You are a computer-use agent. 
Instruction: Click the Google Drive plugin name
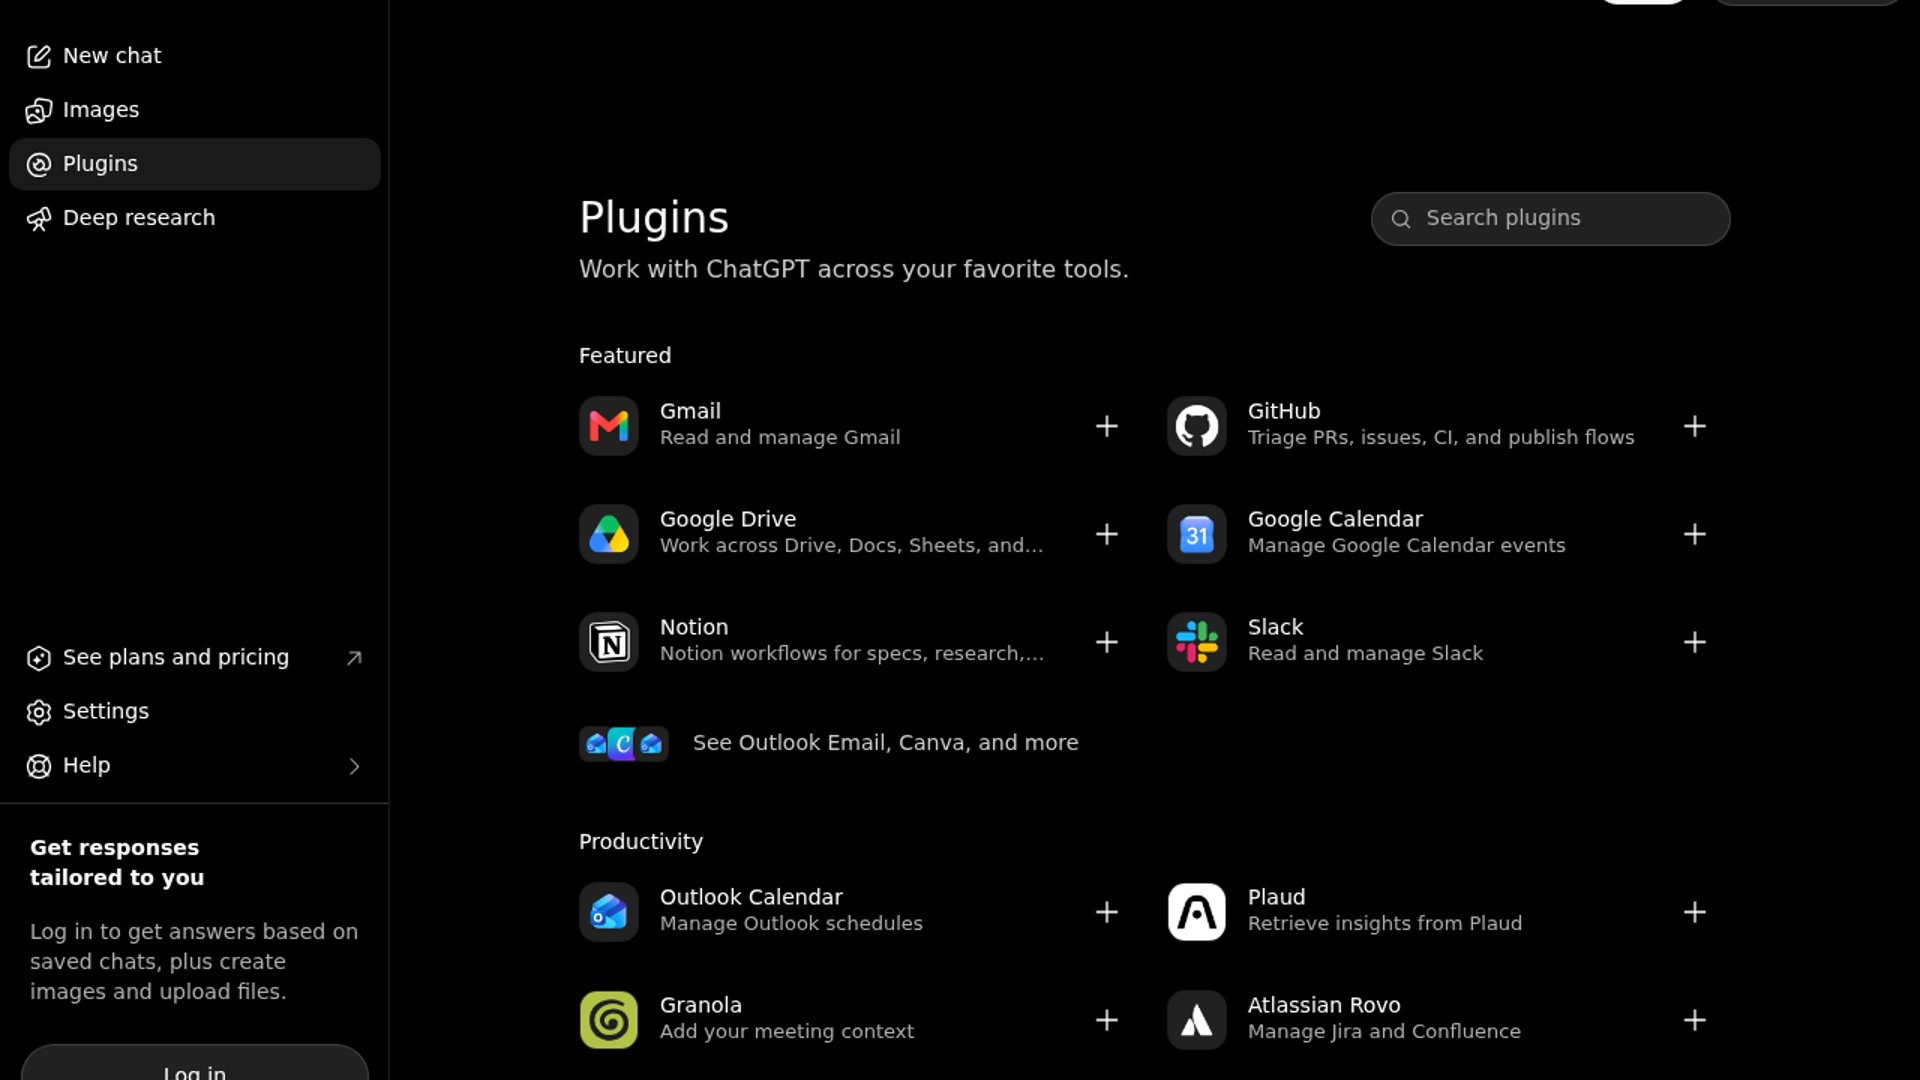pyautogui.click(x=728, y=519)
